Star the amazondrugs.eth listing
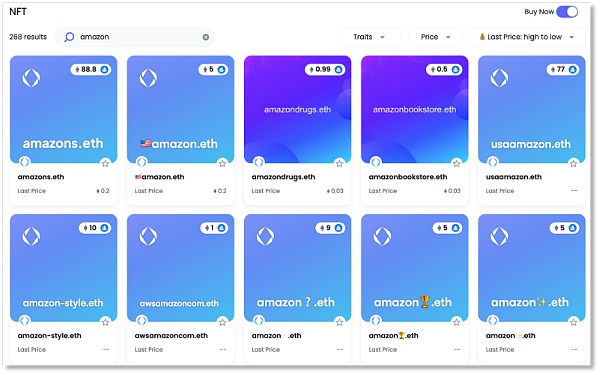The width and height of the screenshot is (600, 375). [339, 164]
